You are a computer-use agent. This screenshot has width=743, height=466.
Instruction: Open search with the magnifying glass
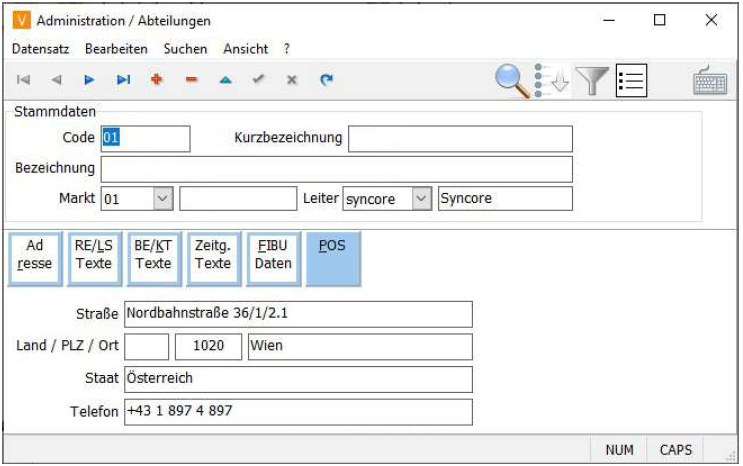pyautogui.click(x=512, y=81)
